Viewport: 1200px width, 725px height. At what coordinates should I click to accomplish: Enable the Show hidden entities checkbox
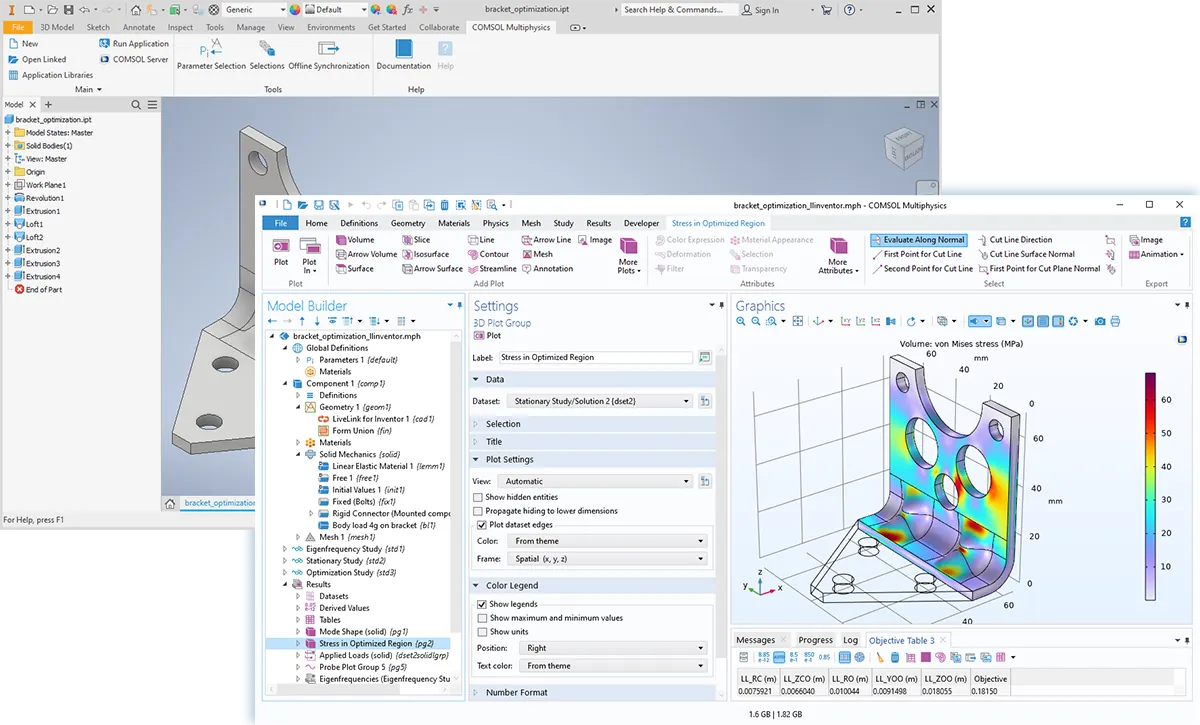[x=480, y=497]
